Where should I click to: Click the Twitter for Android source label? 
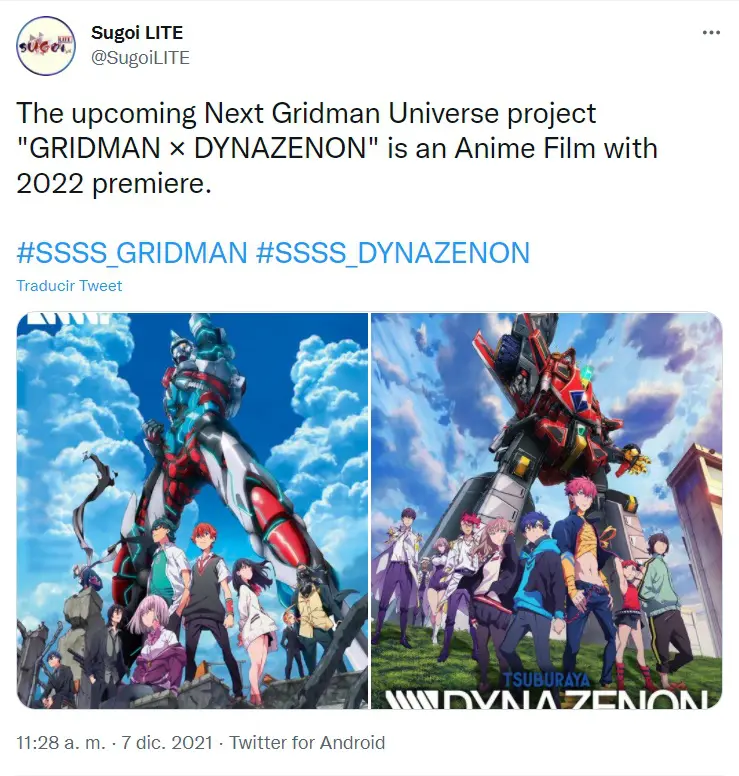[x=307, y=742]
